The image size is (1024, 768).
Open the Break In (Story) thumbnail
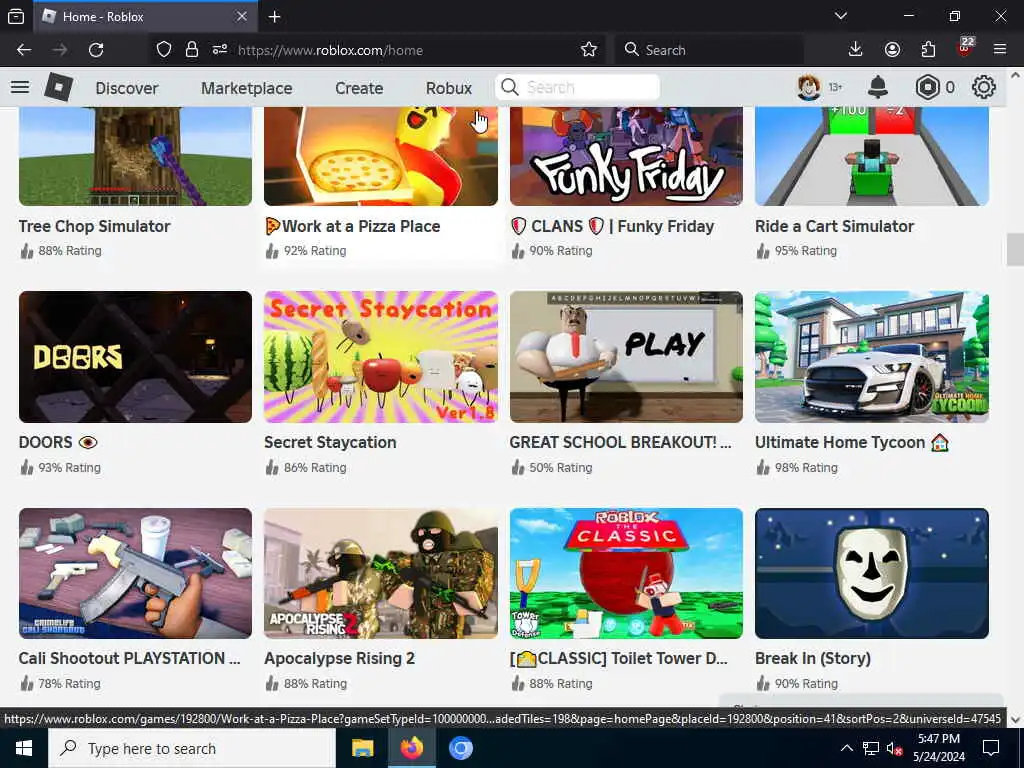(872, 573)
